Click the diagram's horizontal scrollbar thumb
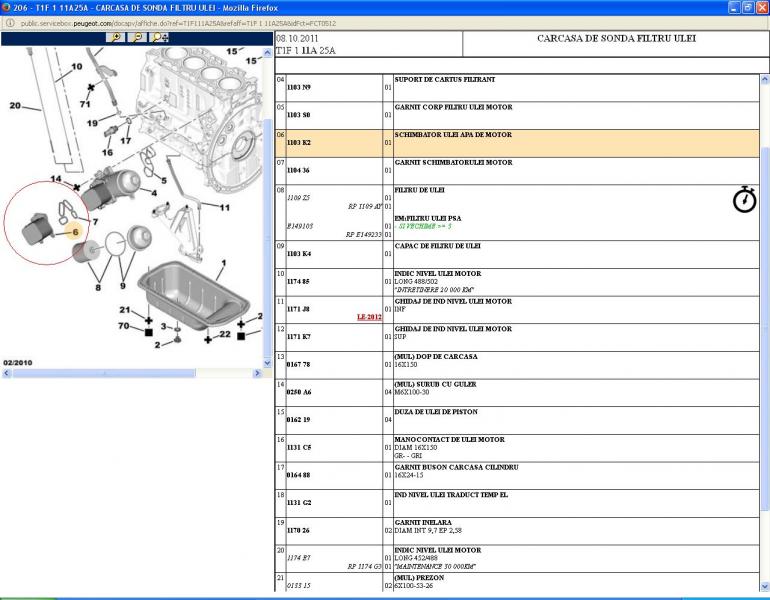This screenshot has height=600, width=770. pyautogui.click(x=104, y=374)
